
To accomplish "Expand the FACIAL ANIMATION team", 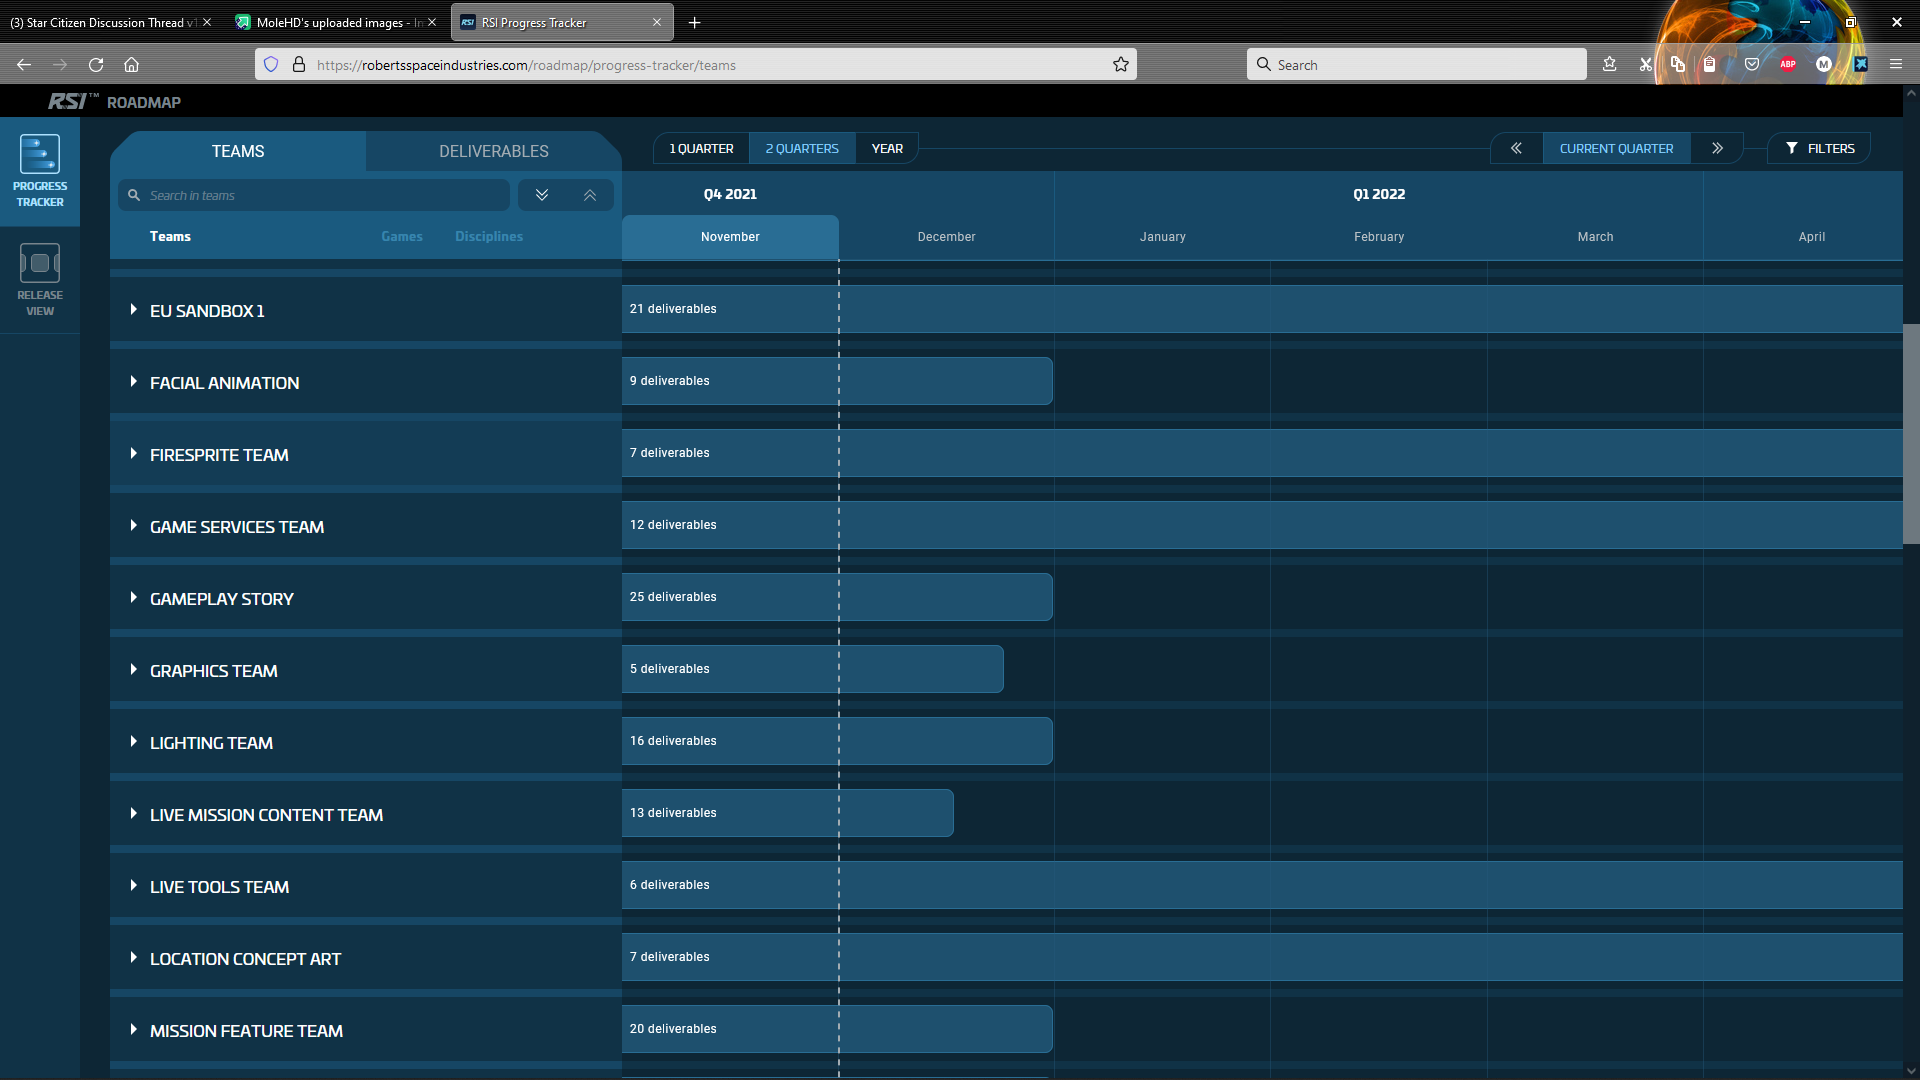I will coord(133,382).
